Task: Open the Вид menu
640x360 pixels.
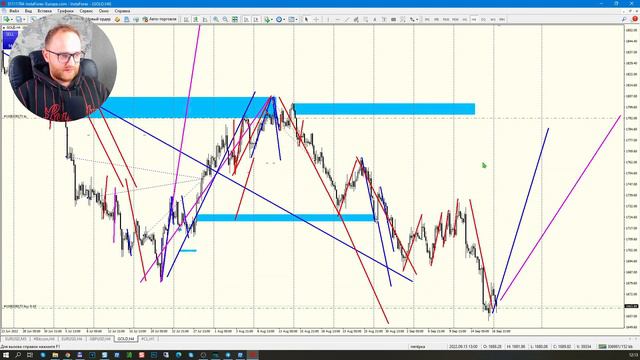Action: tap(28, 11)
